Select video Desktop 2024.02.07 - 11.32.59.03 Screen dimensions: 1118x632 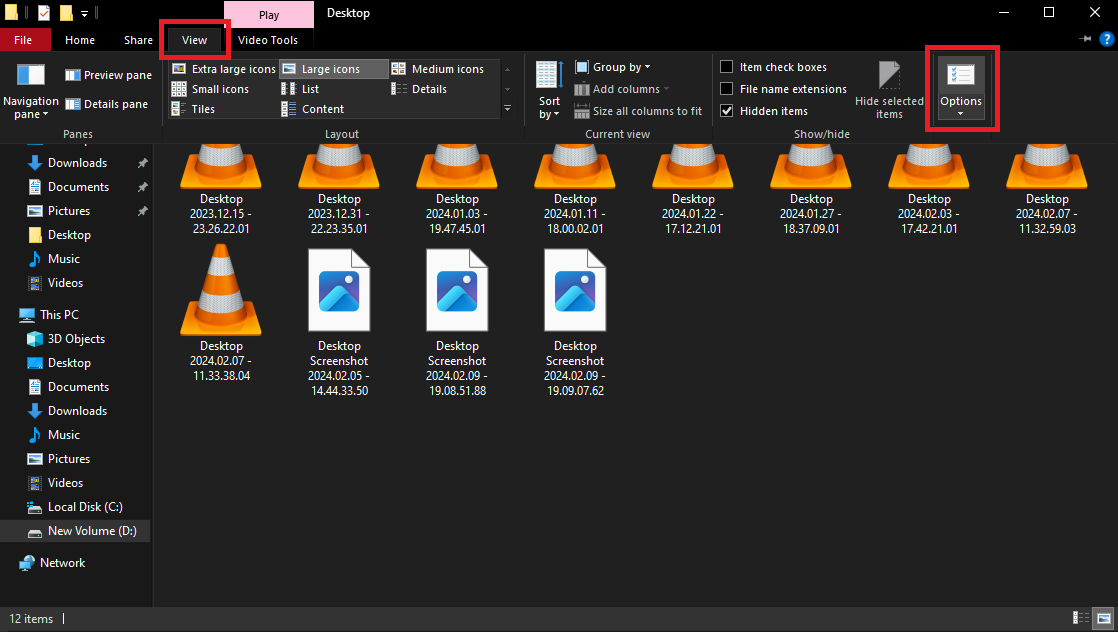click(1047, 190)
